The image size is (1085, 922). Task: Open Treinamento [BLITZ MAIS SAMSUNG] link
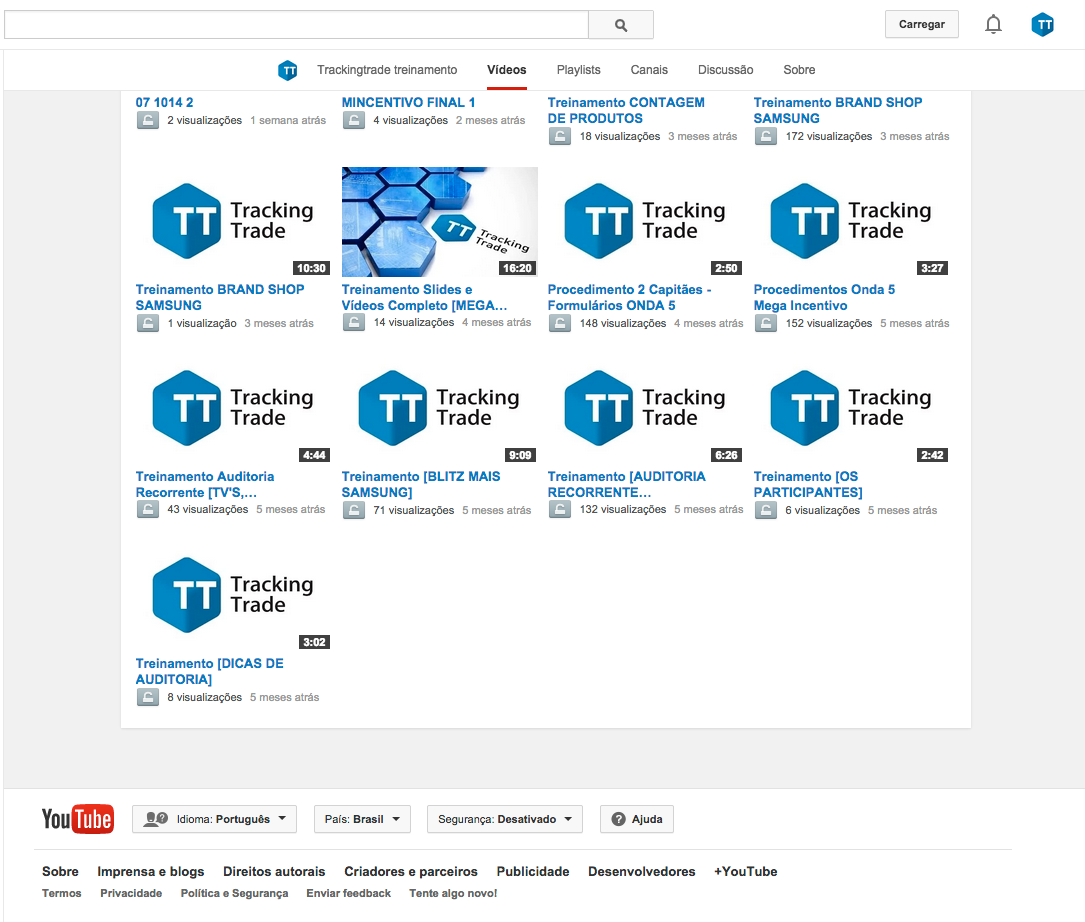(x=421, y=484)
